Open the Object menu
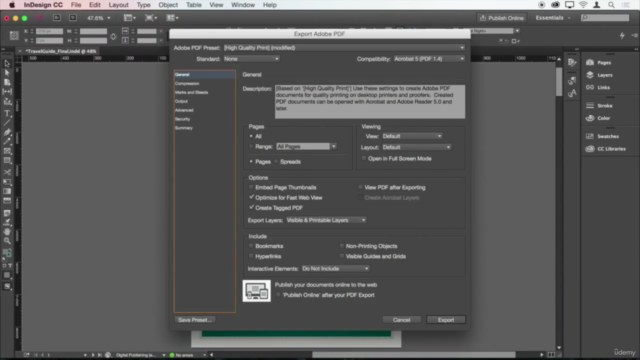This screenshot has height=360, width=640. tap(168, 5)
